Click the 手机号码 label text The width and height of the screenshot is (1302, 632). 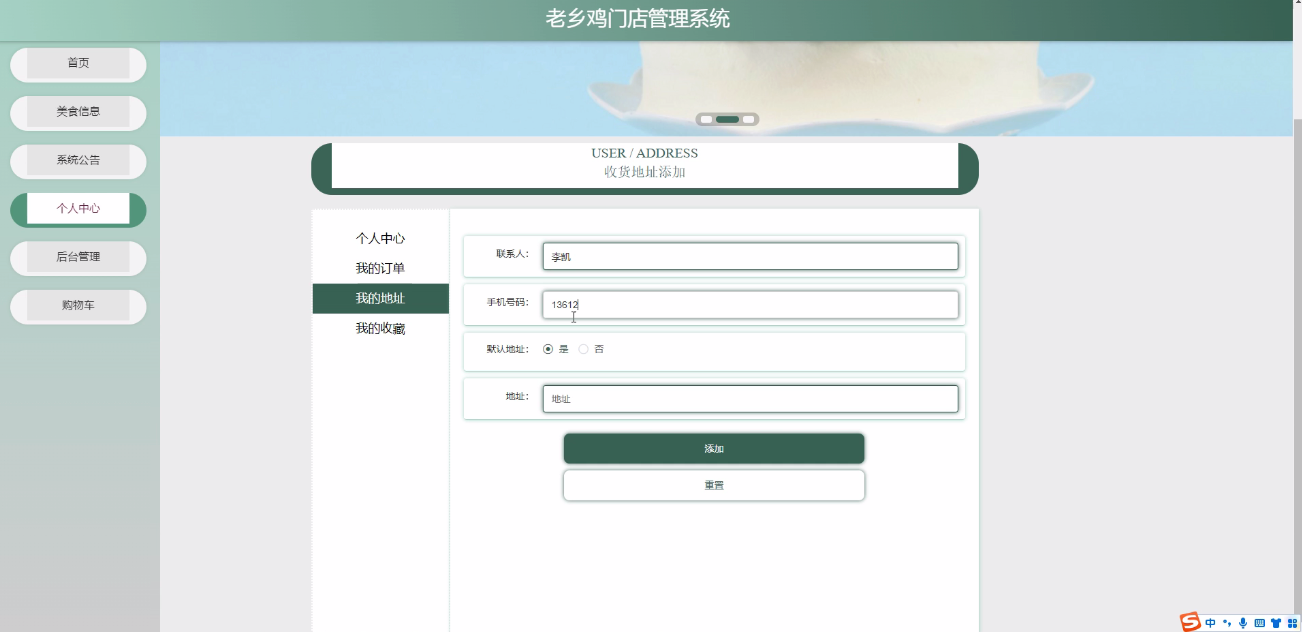pos(507,302)
